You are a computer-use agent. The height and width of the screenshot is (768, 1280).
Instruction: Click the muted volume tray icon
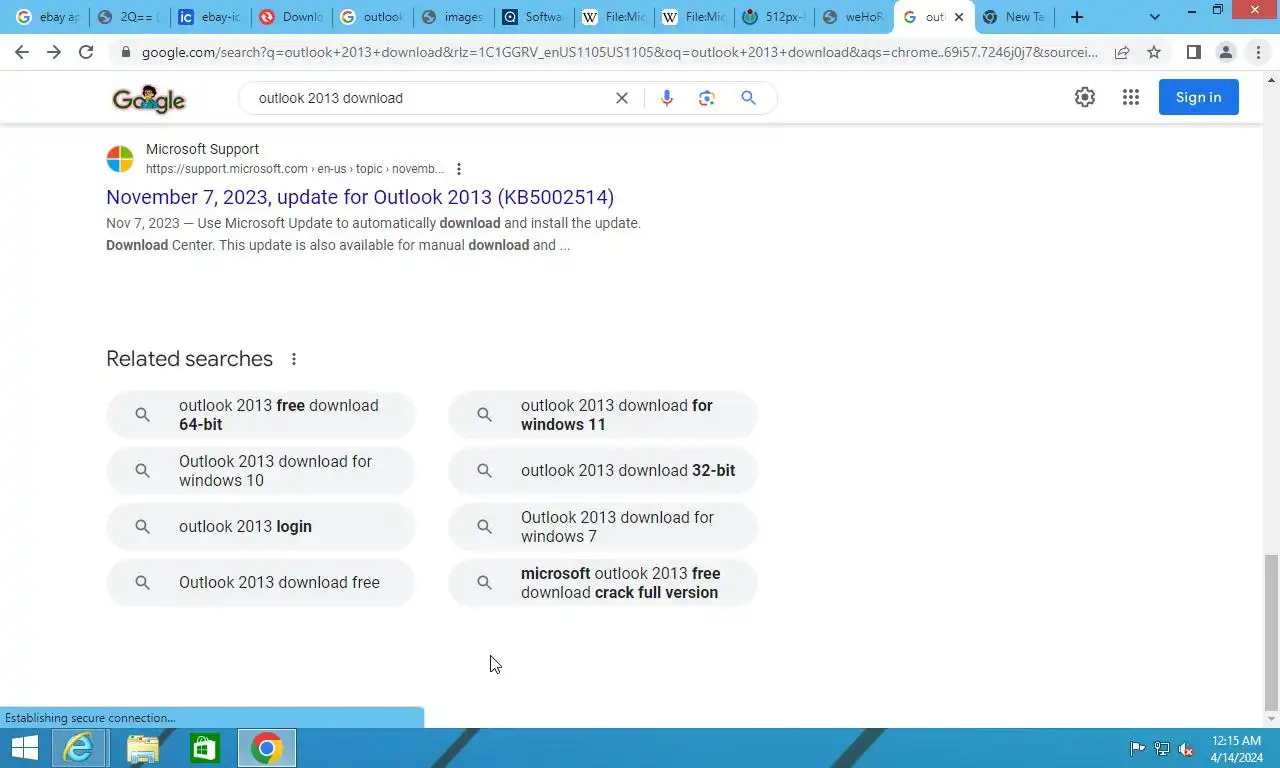point(1186,749)
